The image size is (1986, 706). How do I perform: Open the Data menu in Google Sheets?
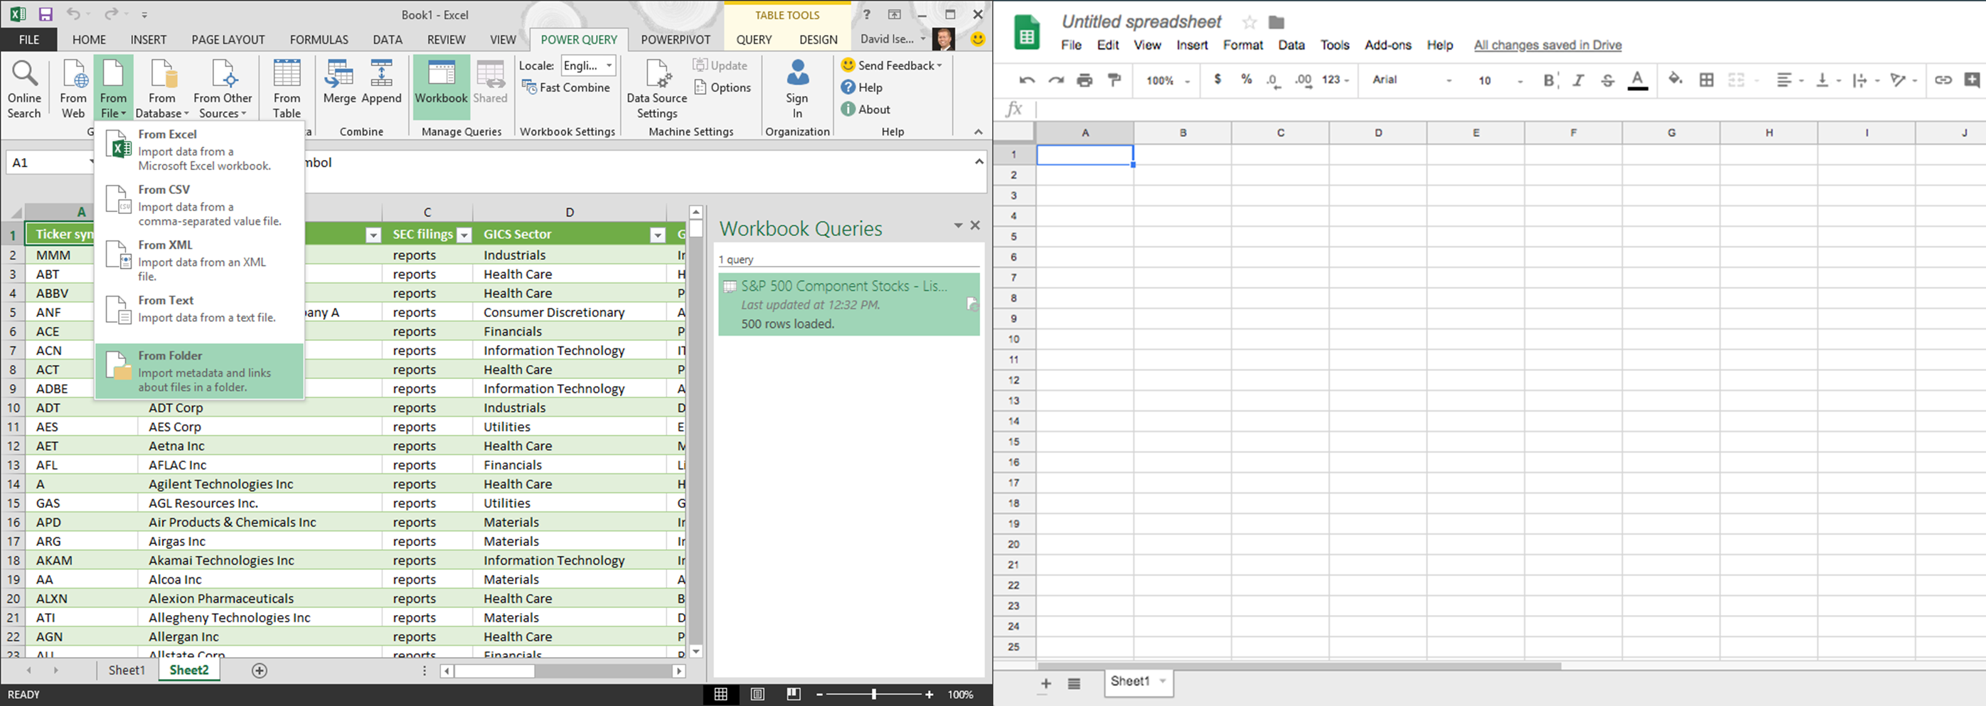pyautogui.click(x=1291, y=45)
